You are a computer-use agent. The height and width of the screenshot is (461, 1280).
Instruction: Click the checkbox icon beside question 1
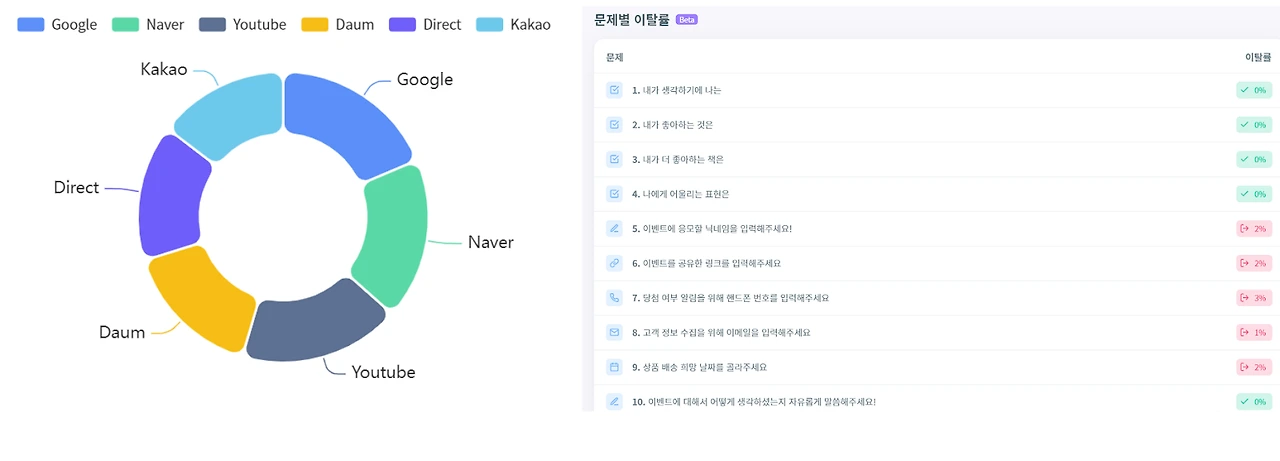(614, 90)
